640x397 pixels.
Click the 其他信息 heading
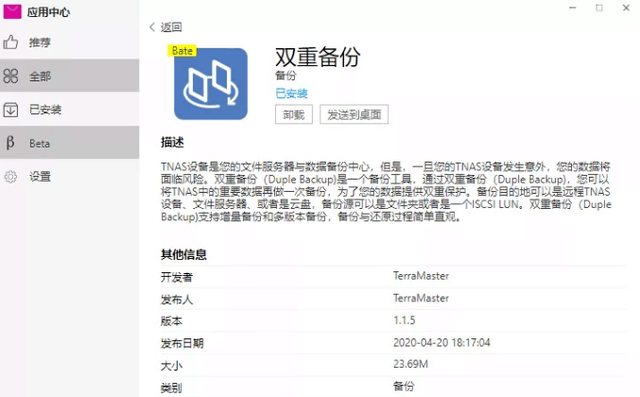point(184,254)
